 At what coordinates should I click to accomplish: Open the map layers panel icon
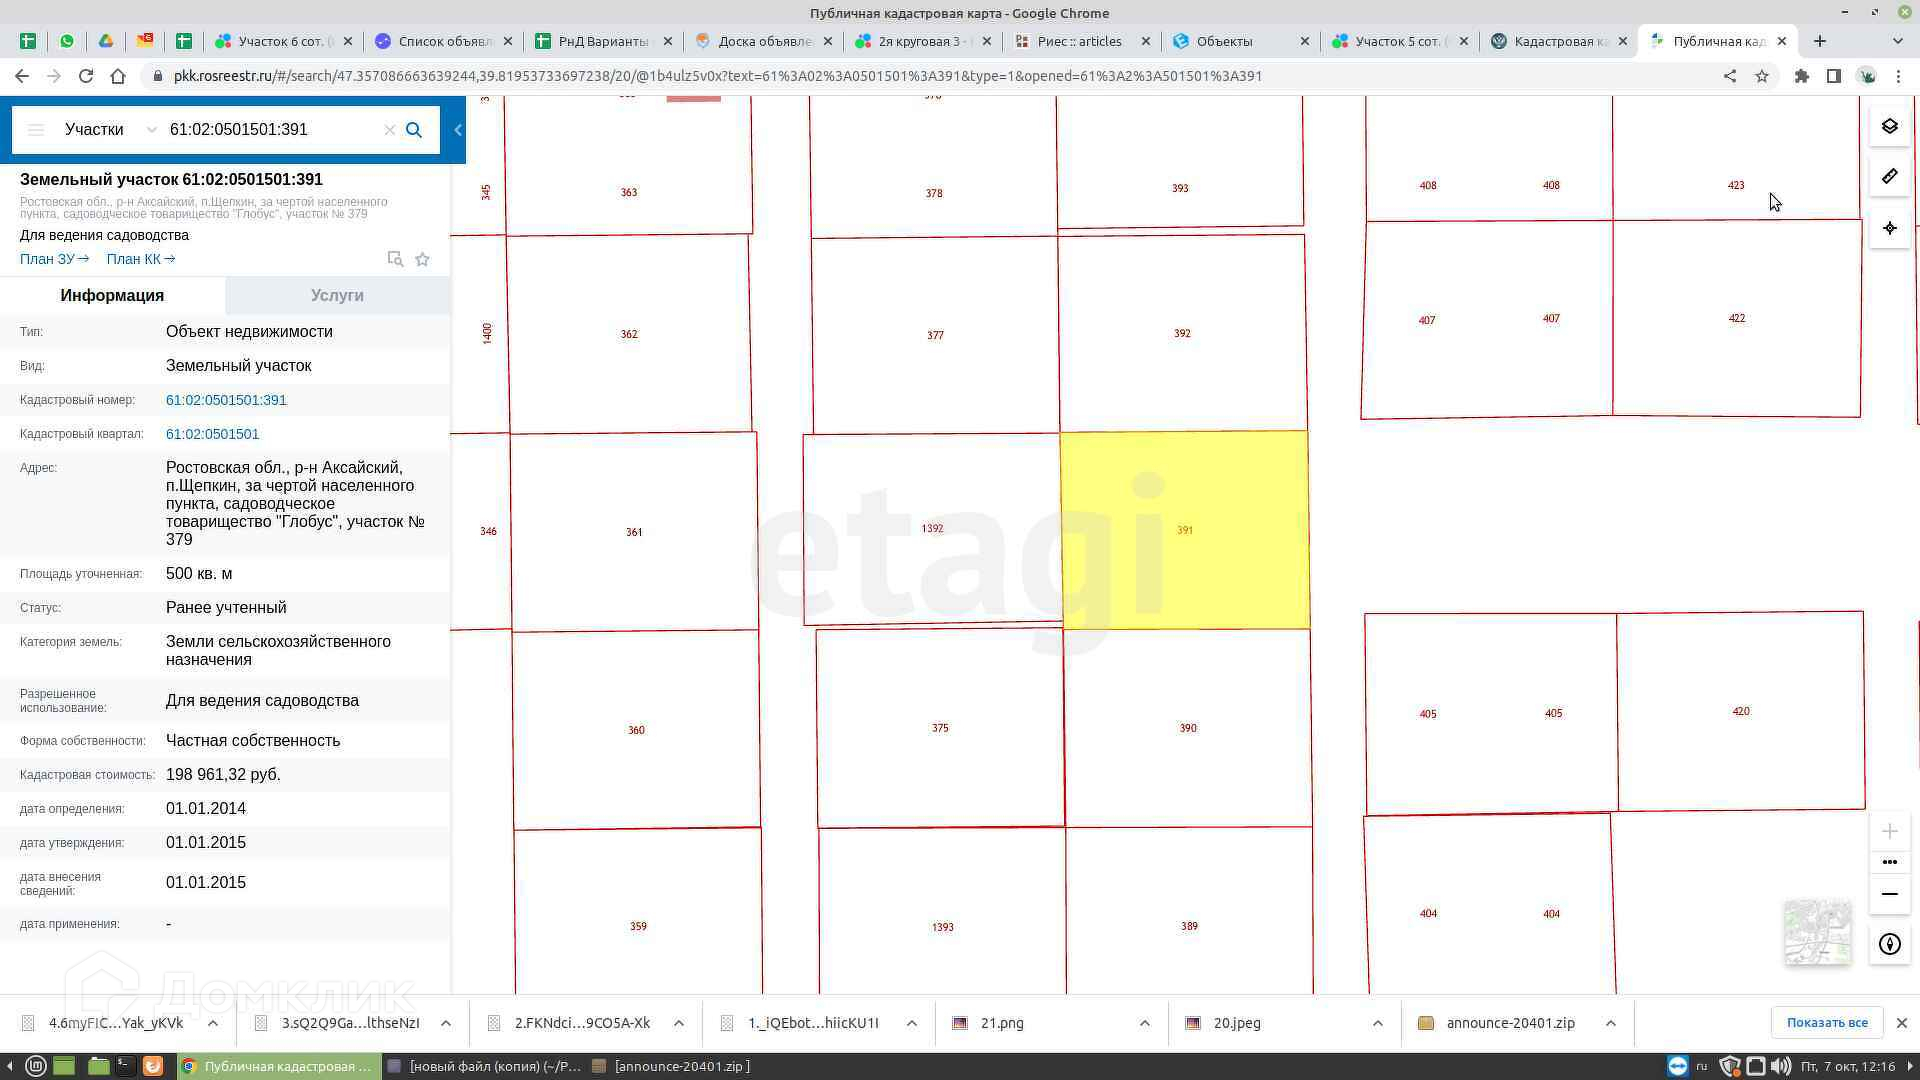pyautogui.click(x=1889, y=126)
